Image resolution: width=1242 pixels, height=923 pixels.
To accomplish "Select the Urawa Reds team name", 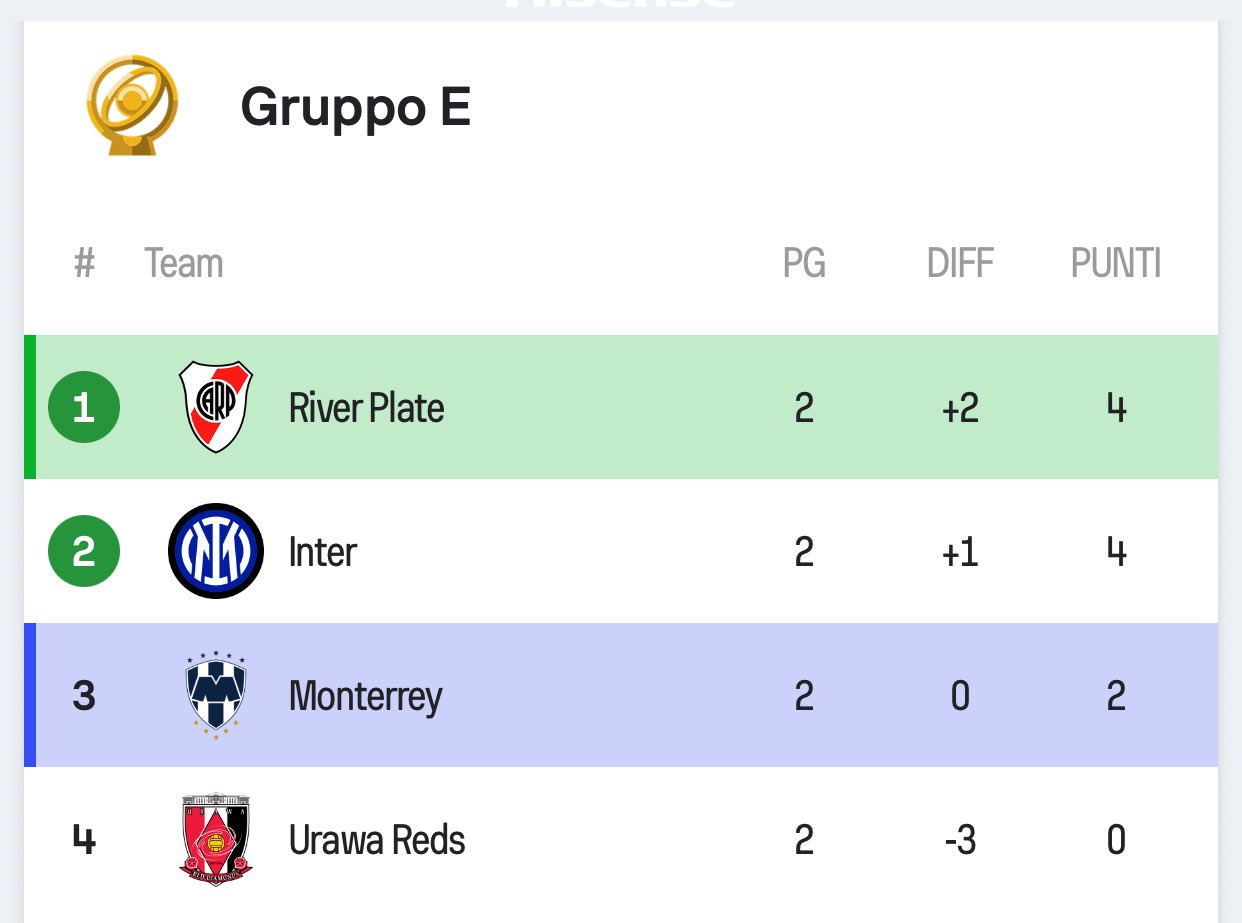I will (377, 840).
